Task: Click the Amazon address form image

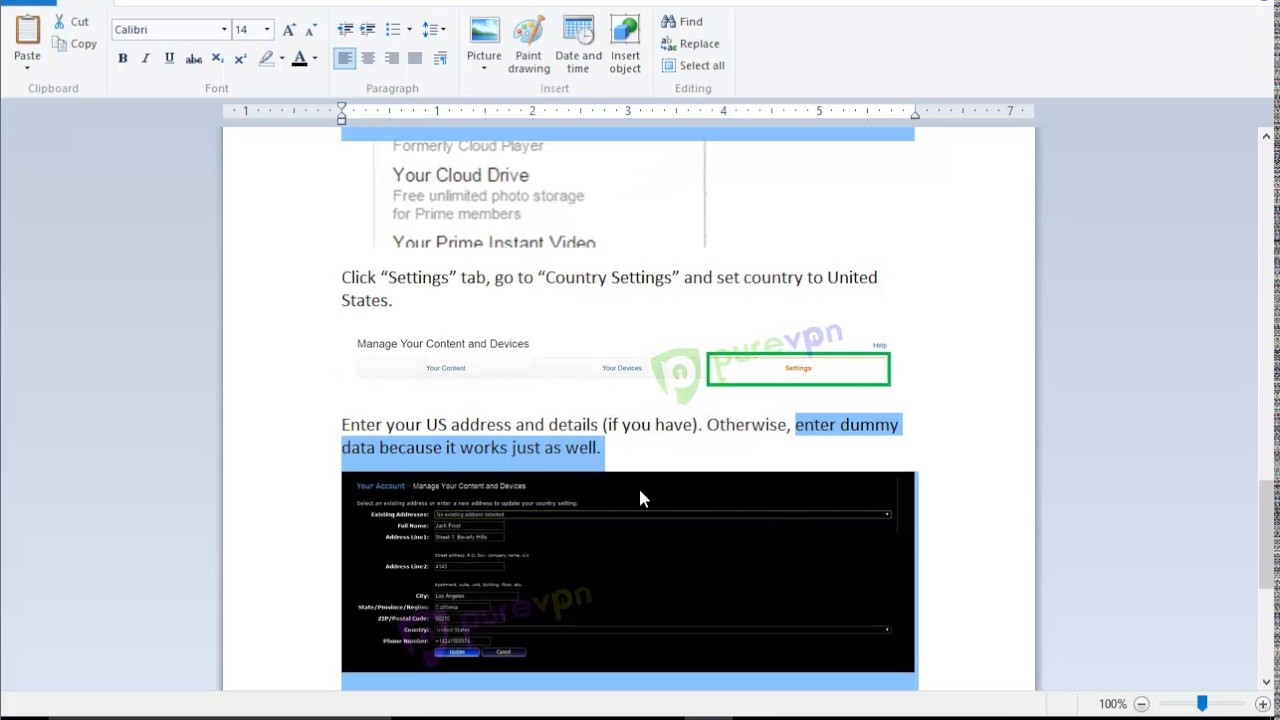Action: (627, 572)
